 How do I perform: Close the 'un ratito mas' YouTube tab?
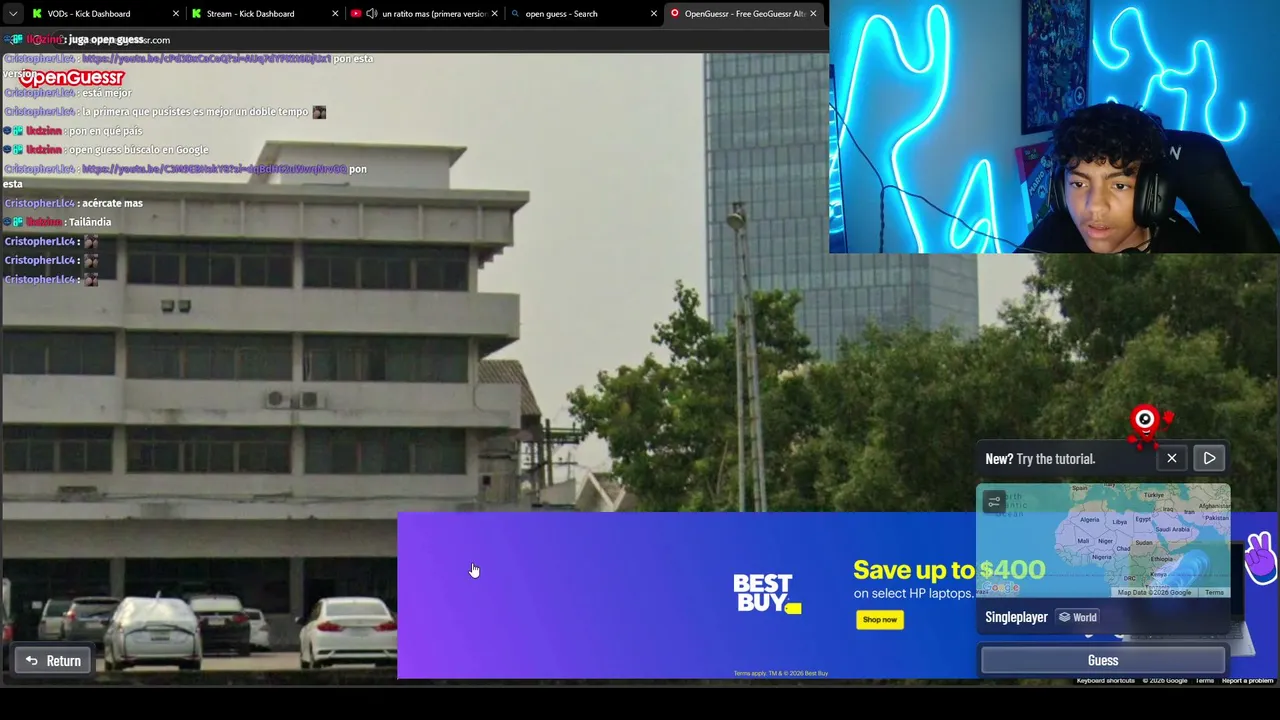pyautogui.click(x=495, y=14)
